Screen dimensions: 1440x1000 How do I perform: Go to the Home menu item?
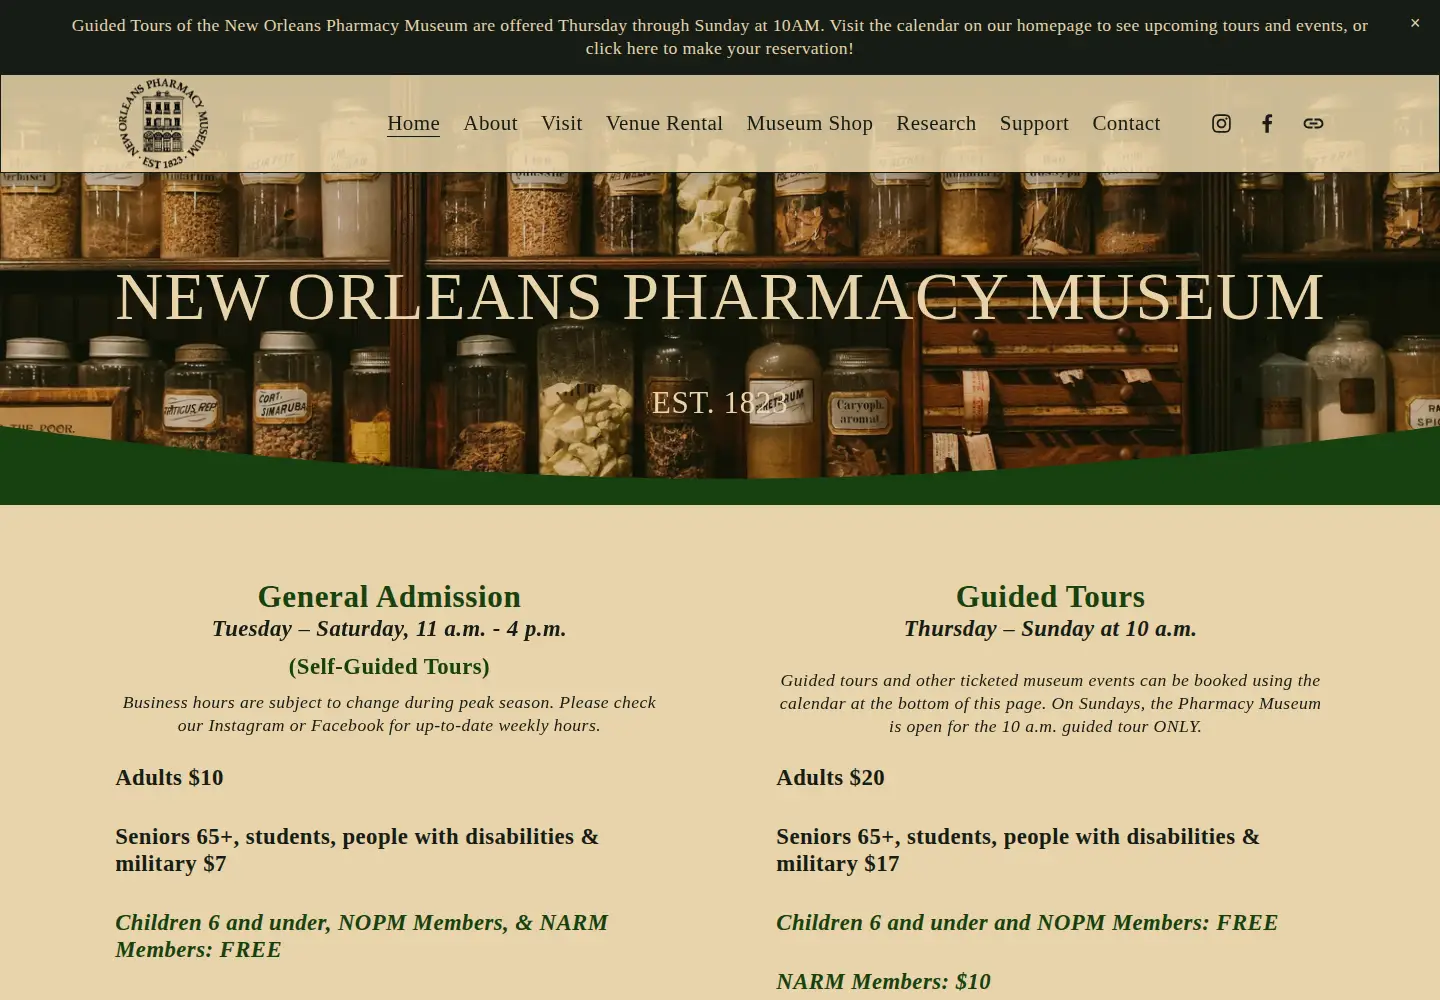413,123
